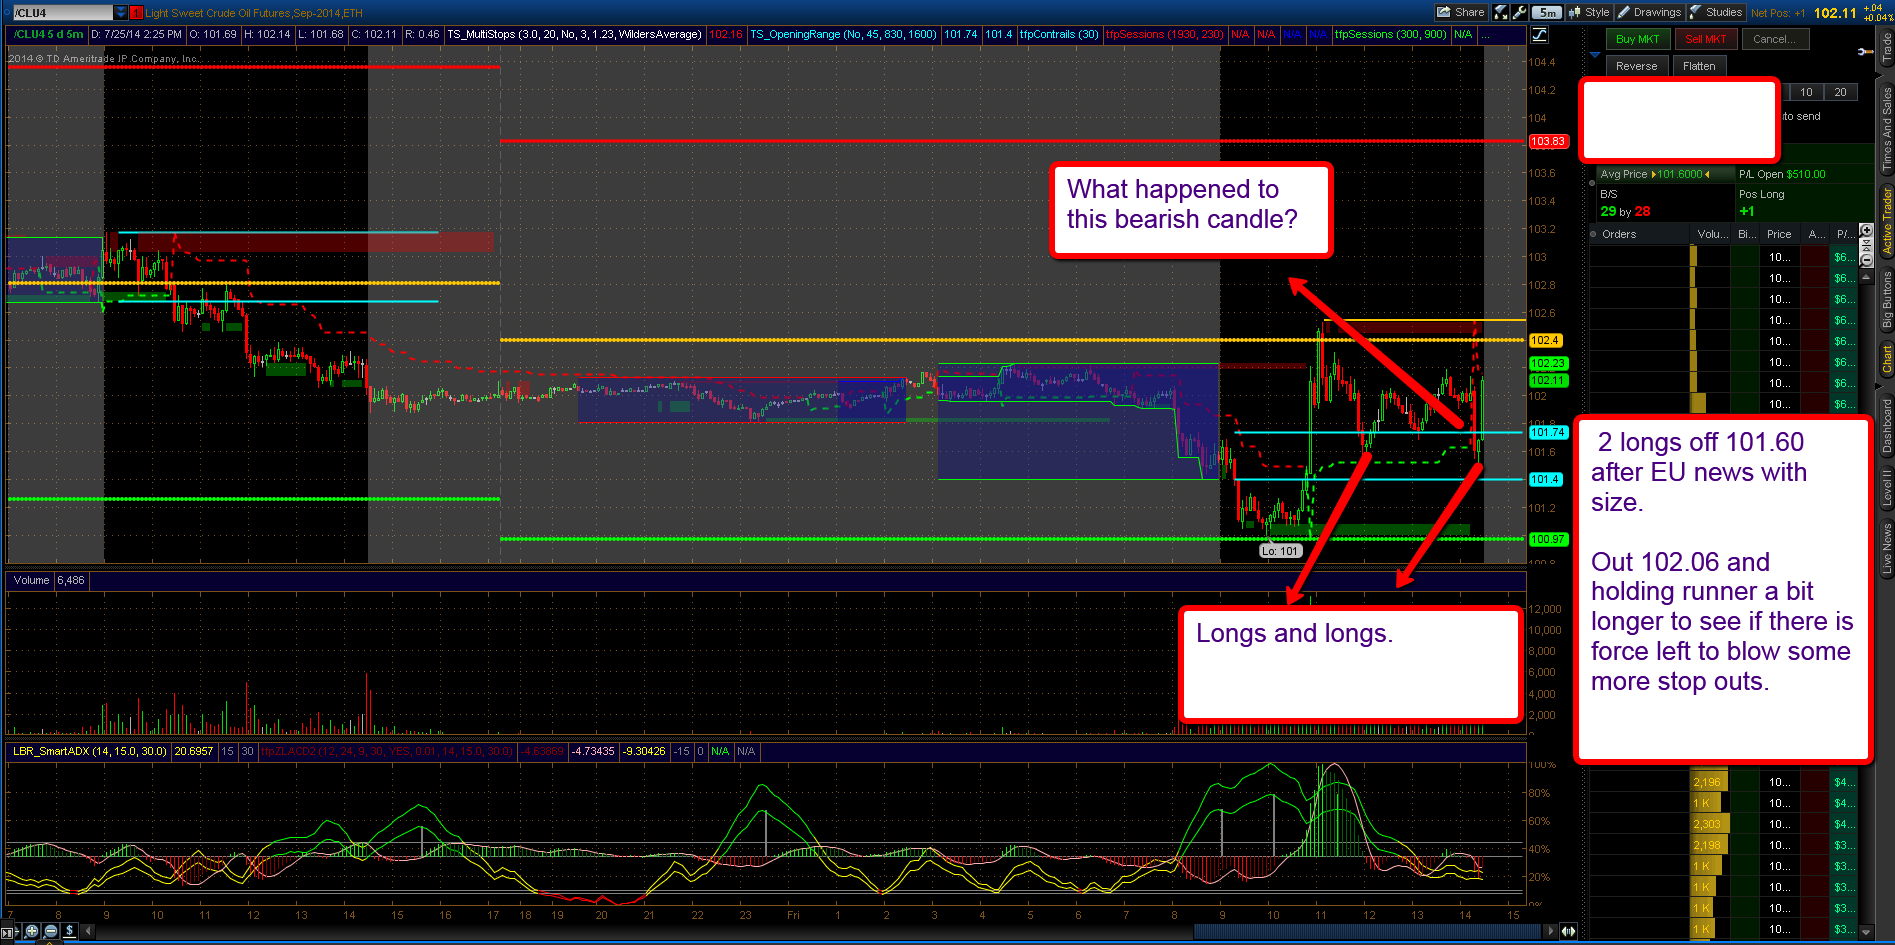The height and width of the screenshot is (945, 1895).
Task: Click the 100.97 green price bubble
Action: pyautogui.click(x=1547, y=539)
